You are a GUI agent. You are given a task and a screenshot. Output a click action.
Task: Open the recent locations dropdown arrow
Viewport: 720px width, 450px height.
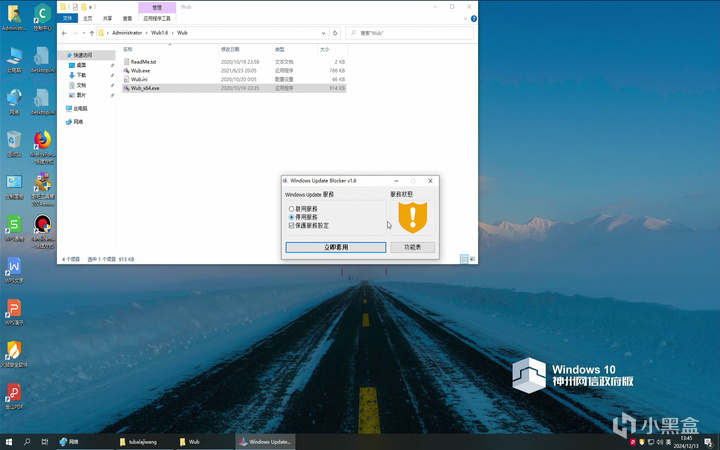click(84, 33)
